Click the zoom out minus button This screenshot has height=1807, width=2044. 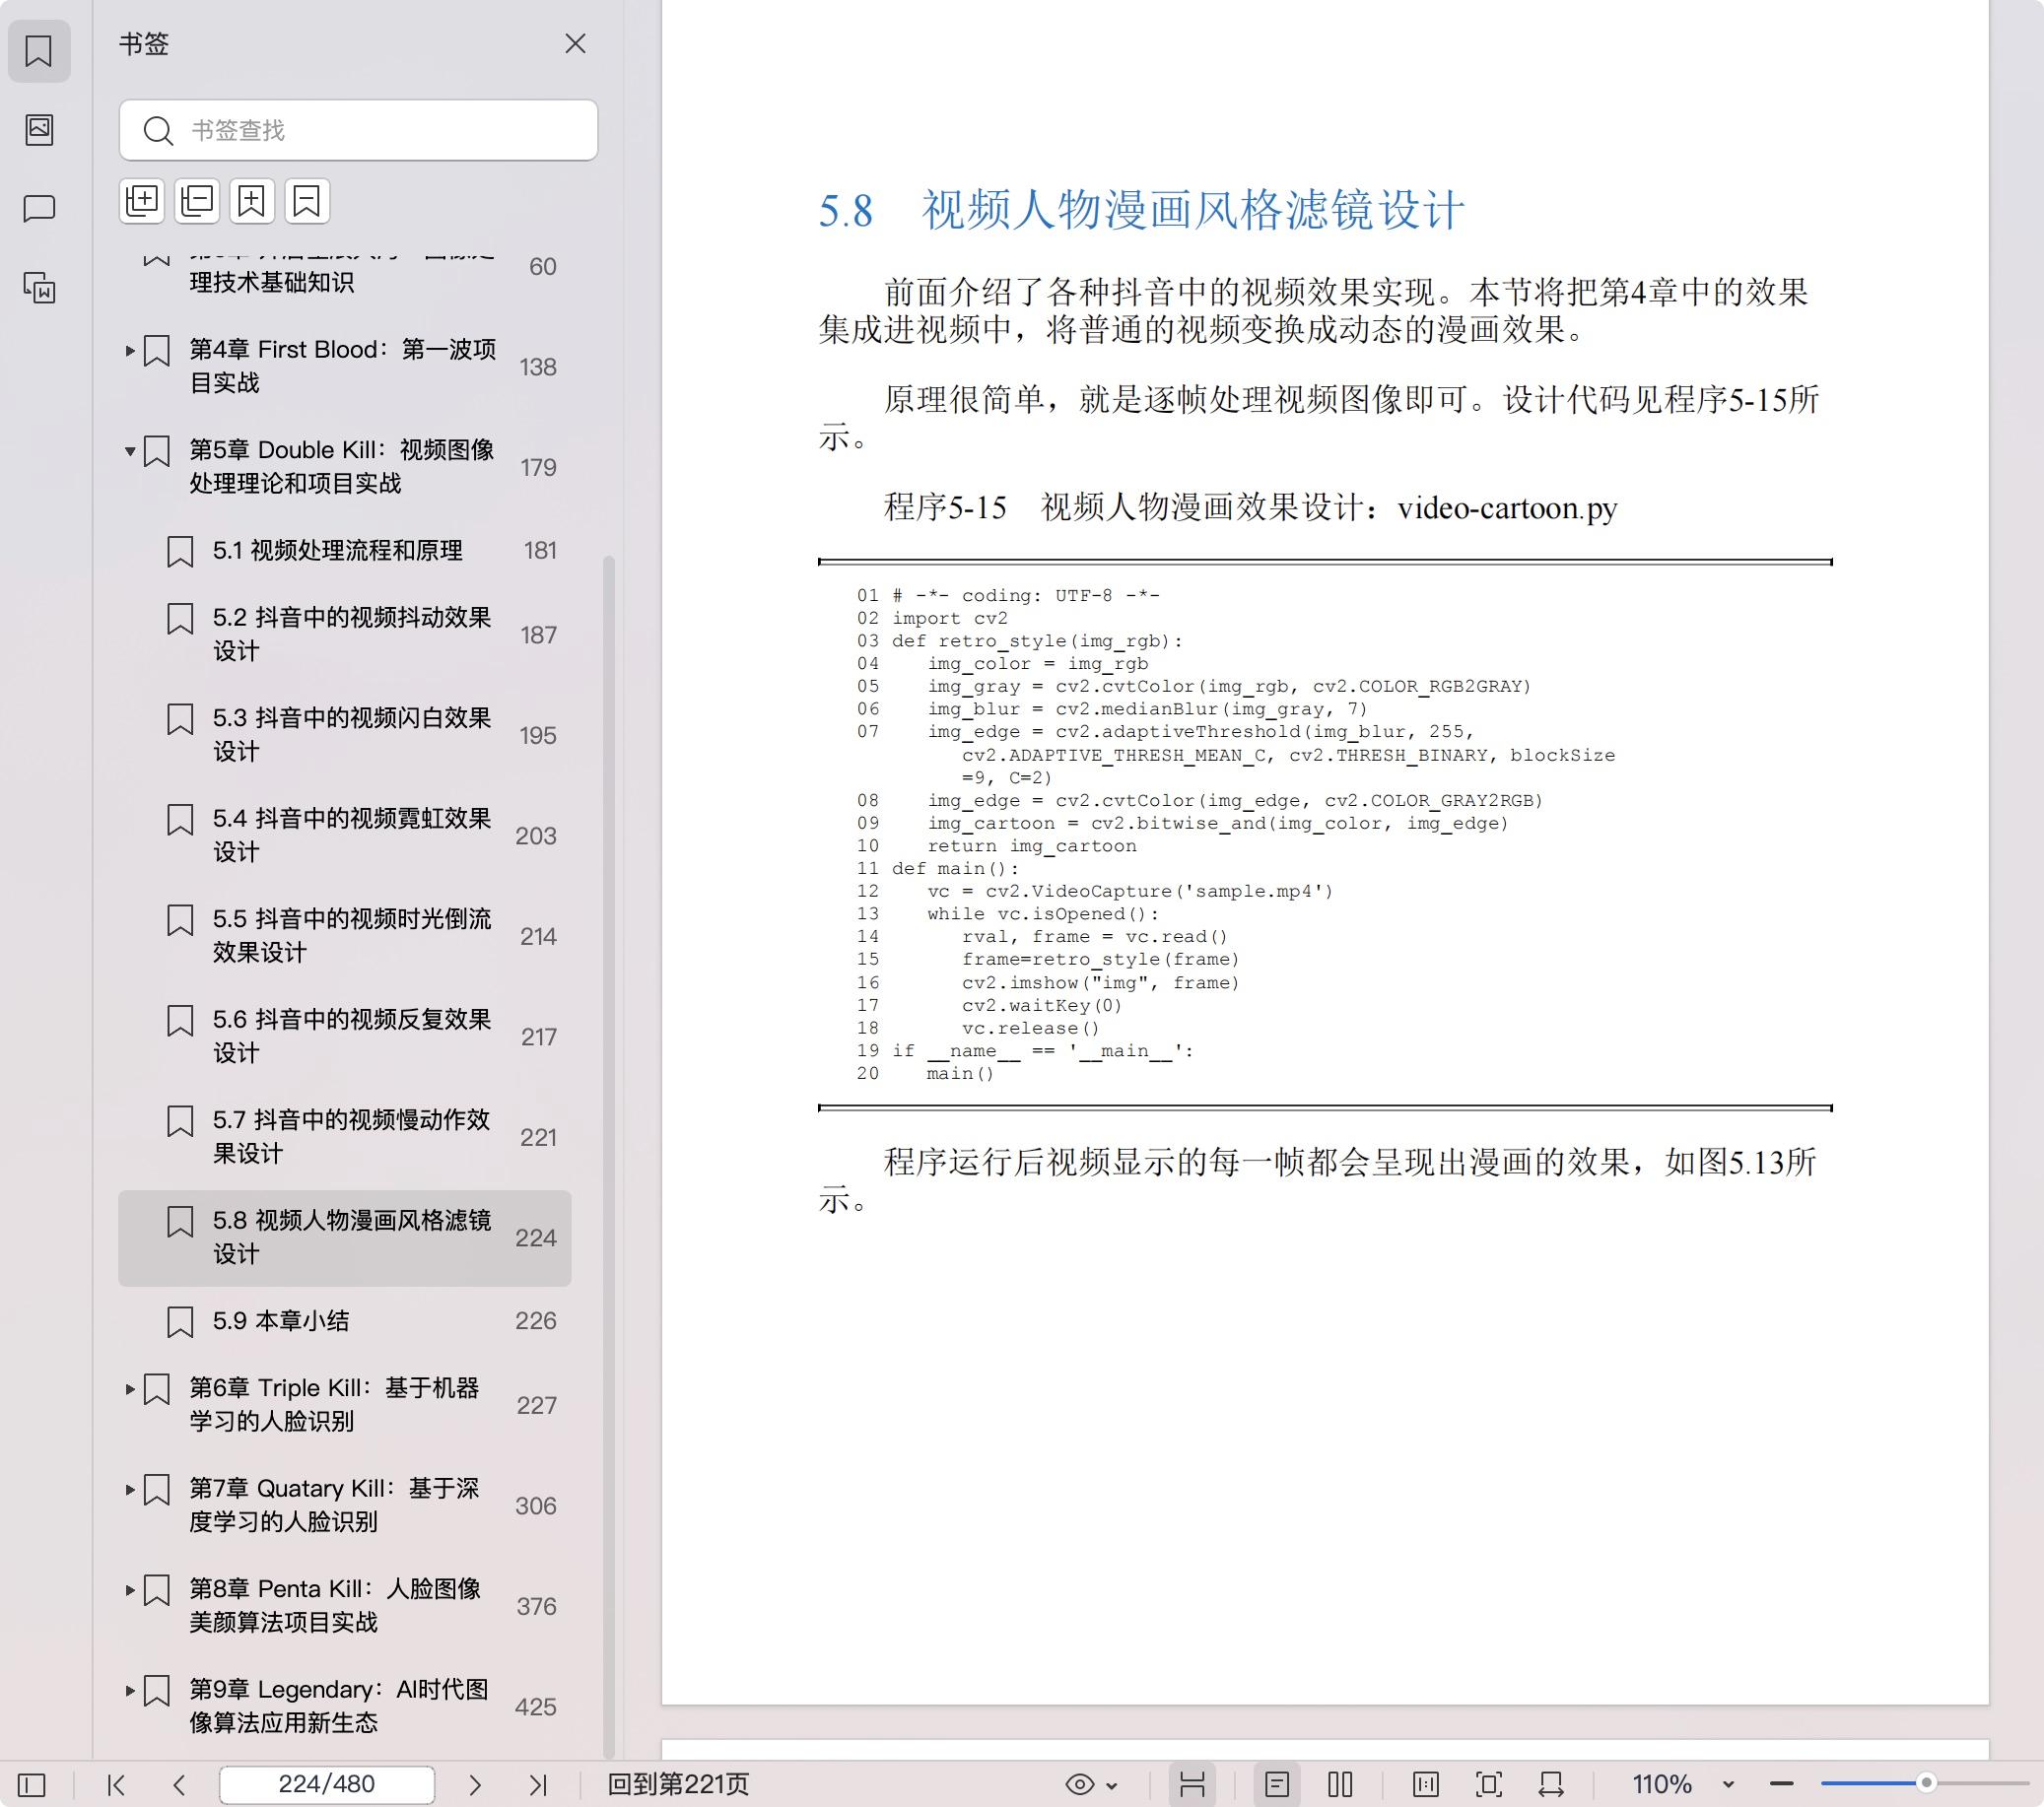click(1781, 1784)
